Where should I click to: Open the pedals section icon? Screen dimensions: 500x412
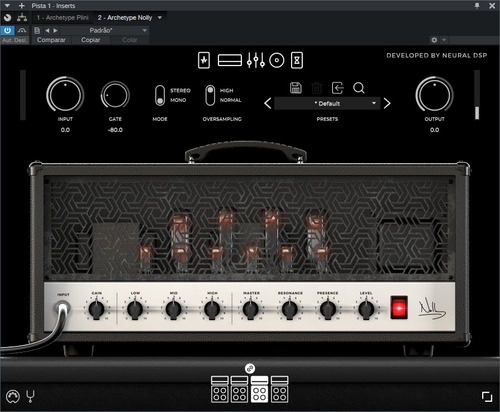coord(204,60)
